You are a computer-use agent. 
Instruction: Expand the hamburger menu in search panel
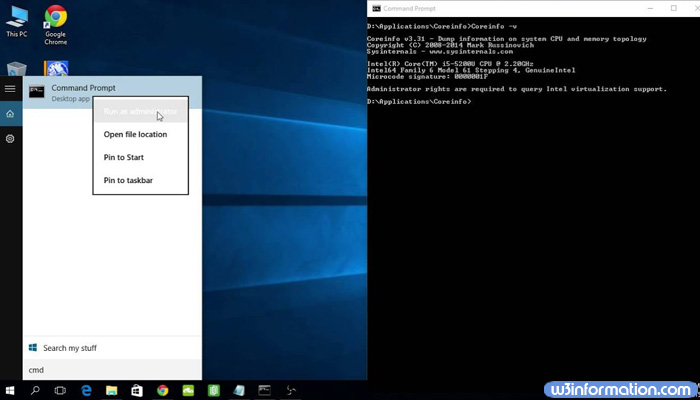(x=10, y=89)
